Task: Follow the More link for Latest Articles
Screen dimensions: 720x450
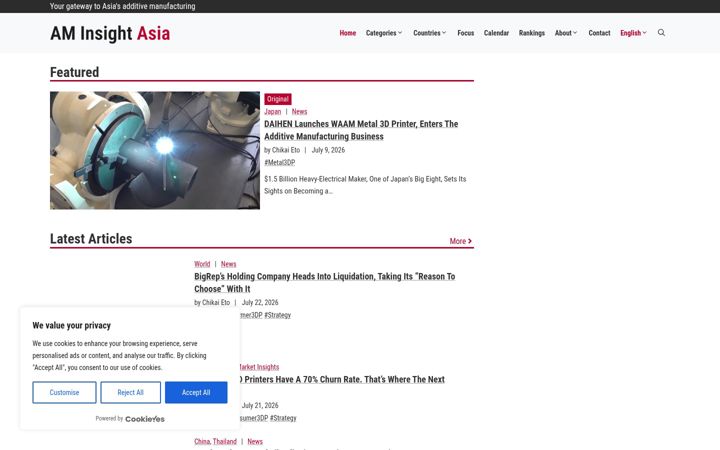Action: tap(461, 241)
